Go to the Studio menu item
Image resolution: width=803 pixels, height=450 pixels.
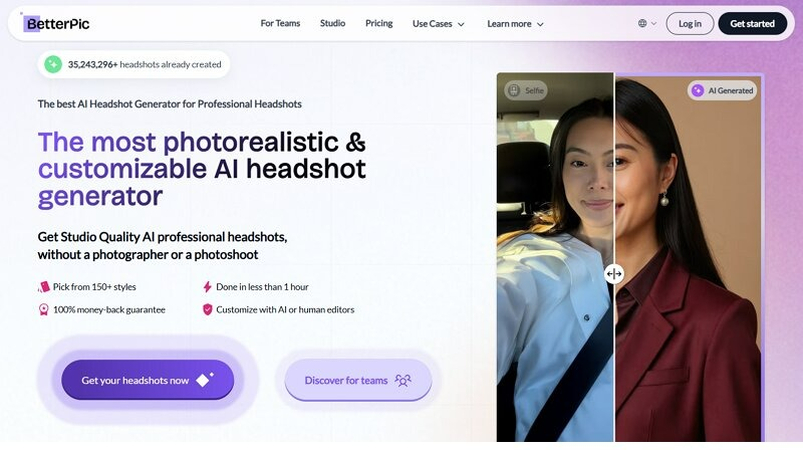tap(332, 24)
